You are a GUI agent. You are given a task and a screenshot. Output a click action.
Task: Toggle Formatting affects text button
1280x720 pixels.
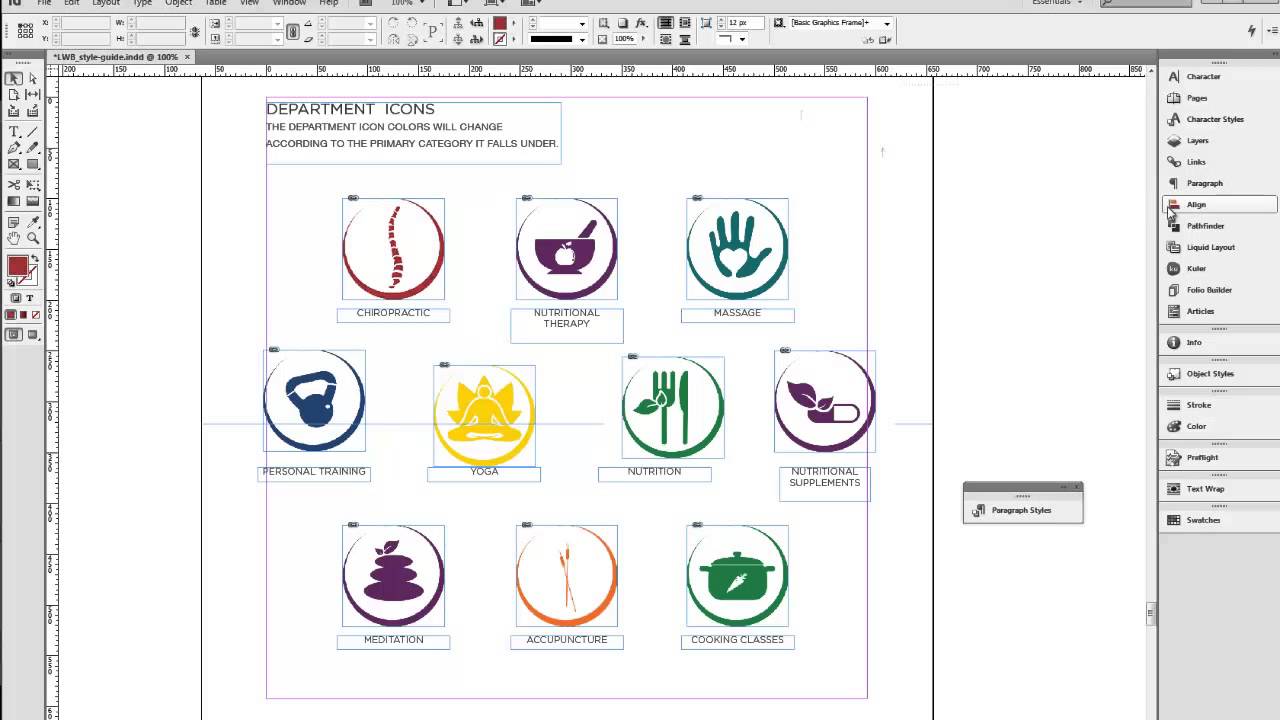[30, 298]
